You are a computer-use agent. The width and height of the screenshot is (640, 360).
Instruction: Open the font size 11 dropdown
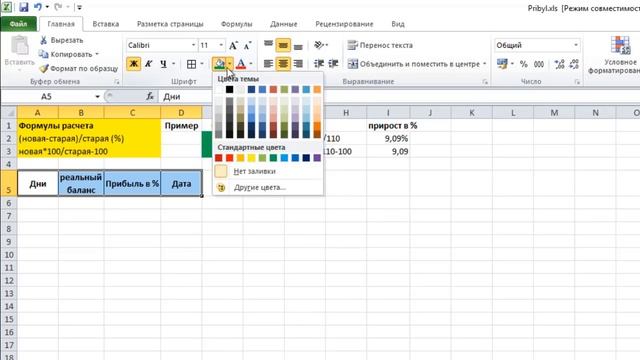coord(221,45)
